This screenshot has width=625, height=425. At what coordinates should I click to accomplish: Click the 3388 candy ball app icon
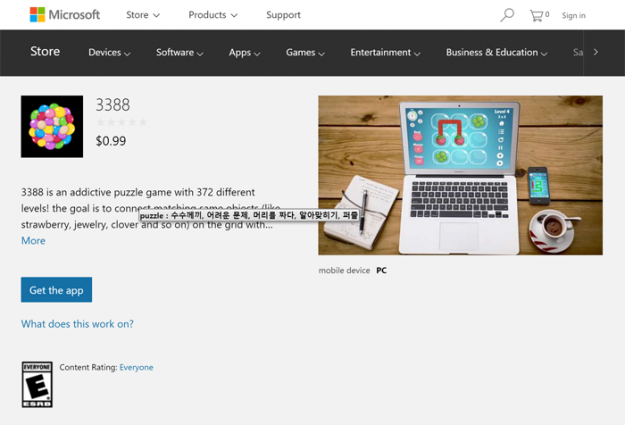click(x=52, y=126)
